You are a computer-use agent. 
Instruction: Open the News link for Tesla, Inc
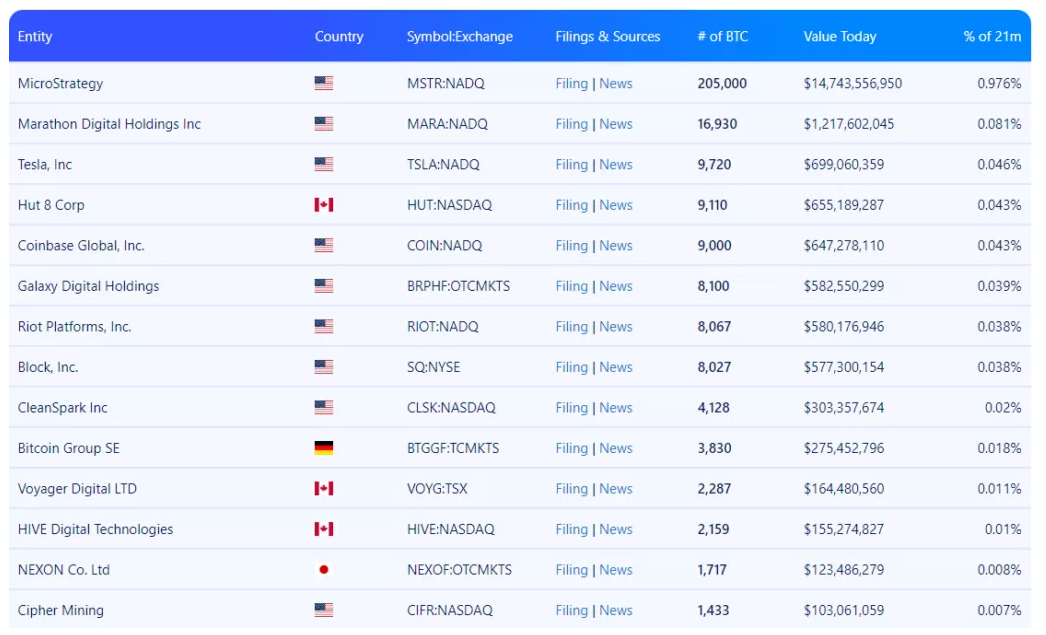coord(616,165)
